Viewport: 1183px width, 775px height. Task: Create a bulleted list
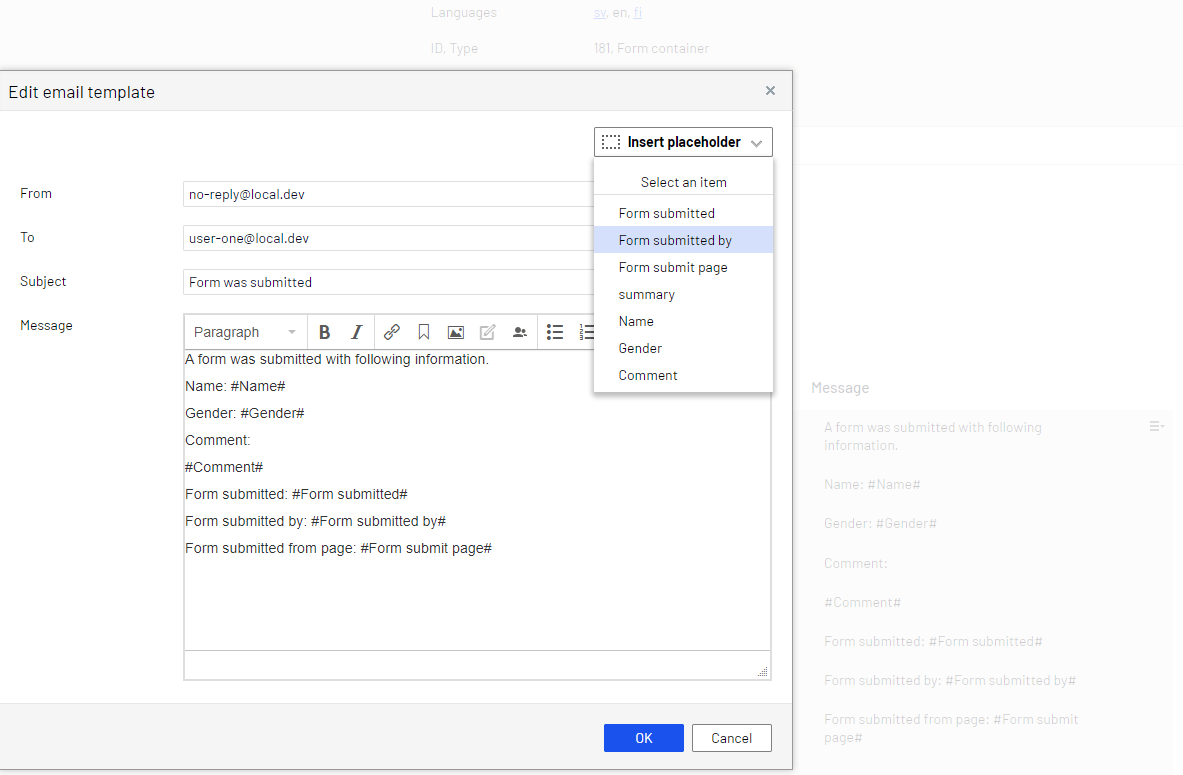555,331
